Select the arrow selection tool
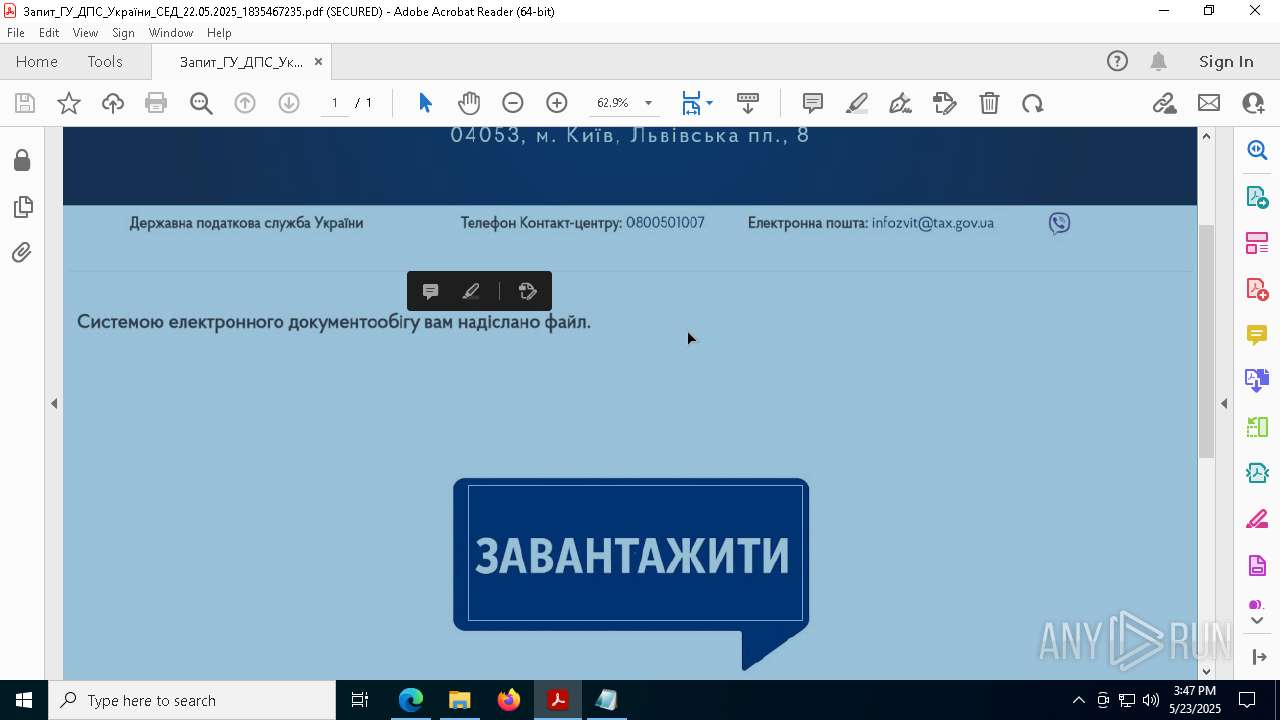 click(x=425, y=103)
